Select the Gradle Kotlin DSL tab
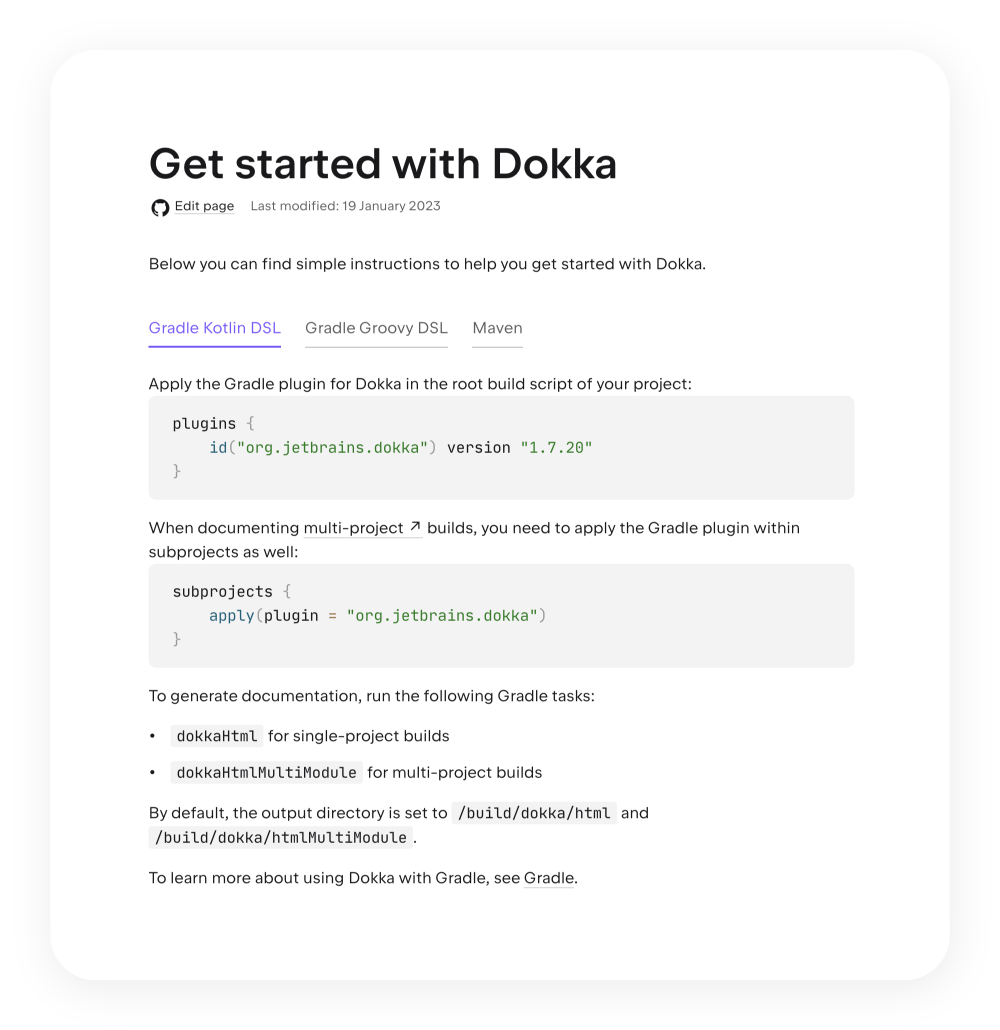The height and width of the screenshot is (1030, 1000). 214,328
